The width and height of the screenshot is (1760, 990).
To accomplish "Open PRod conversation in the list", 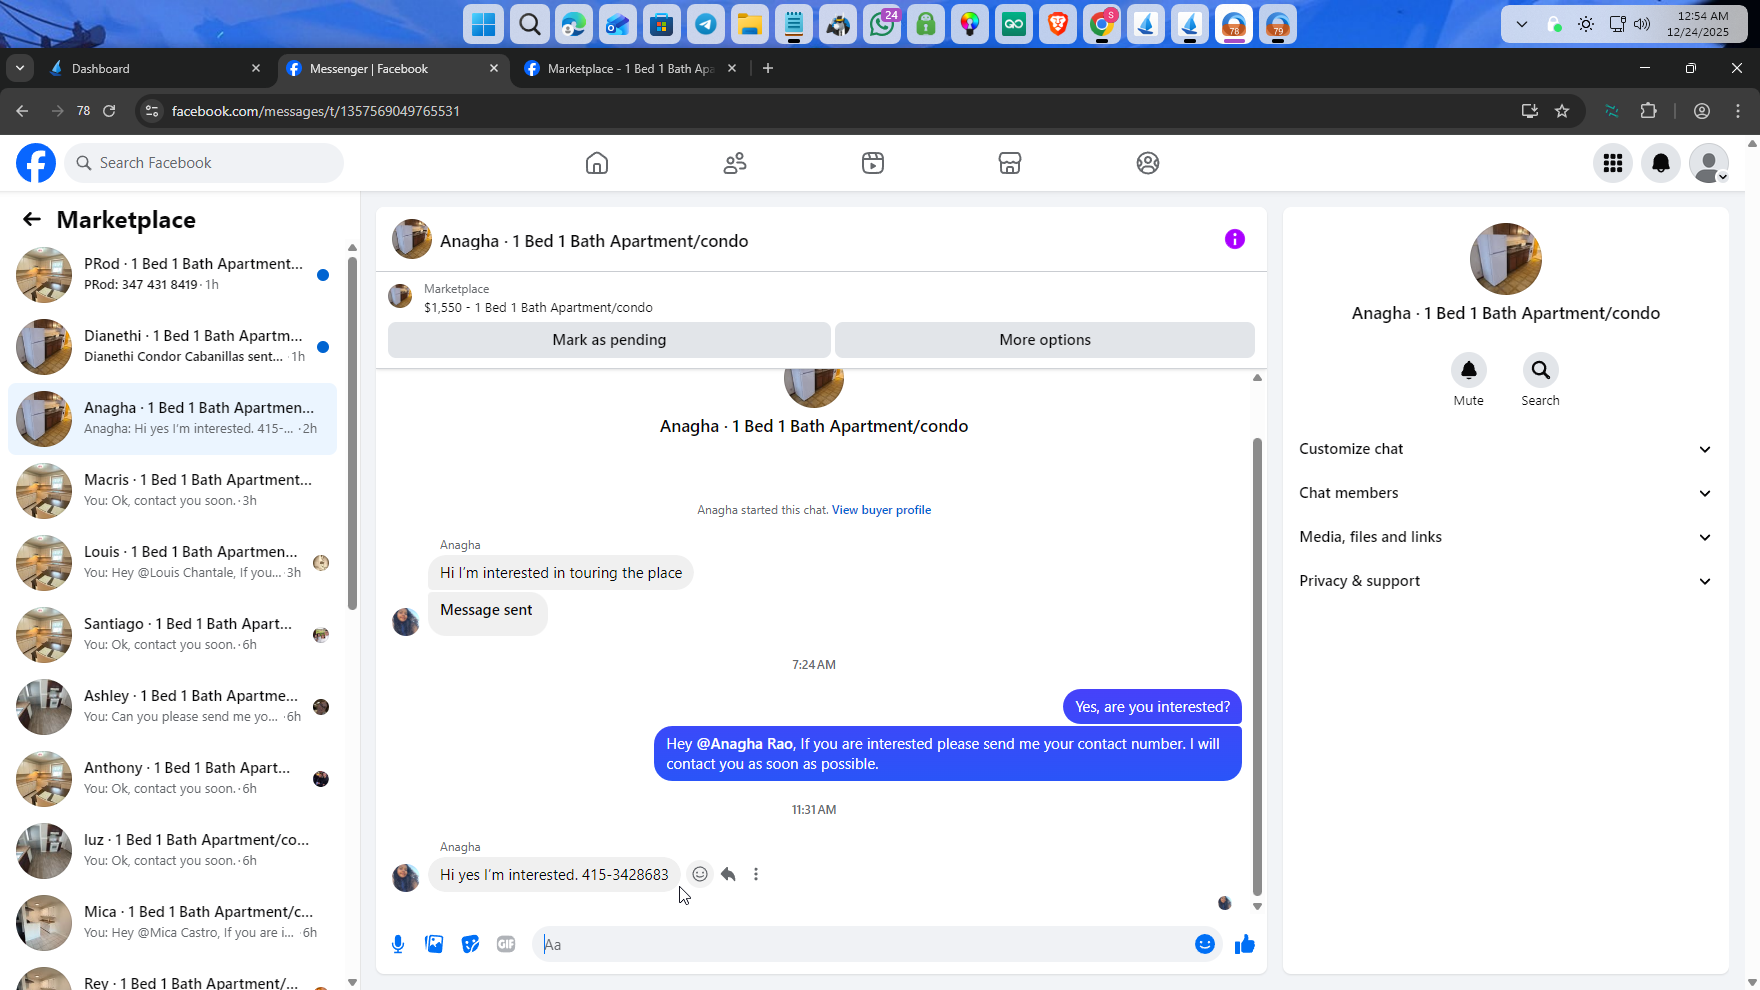I will click(x=172, y=275).
